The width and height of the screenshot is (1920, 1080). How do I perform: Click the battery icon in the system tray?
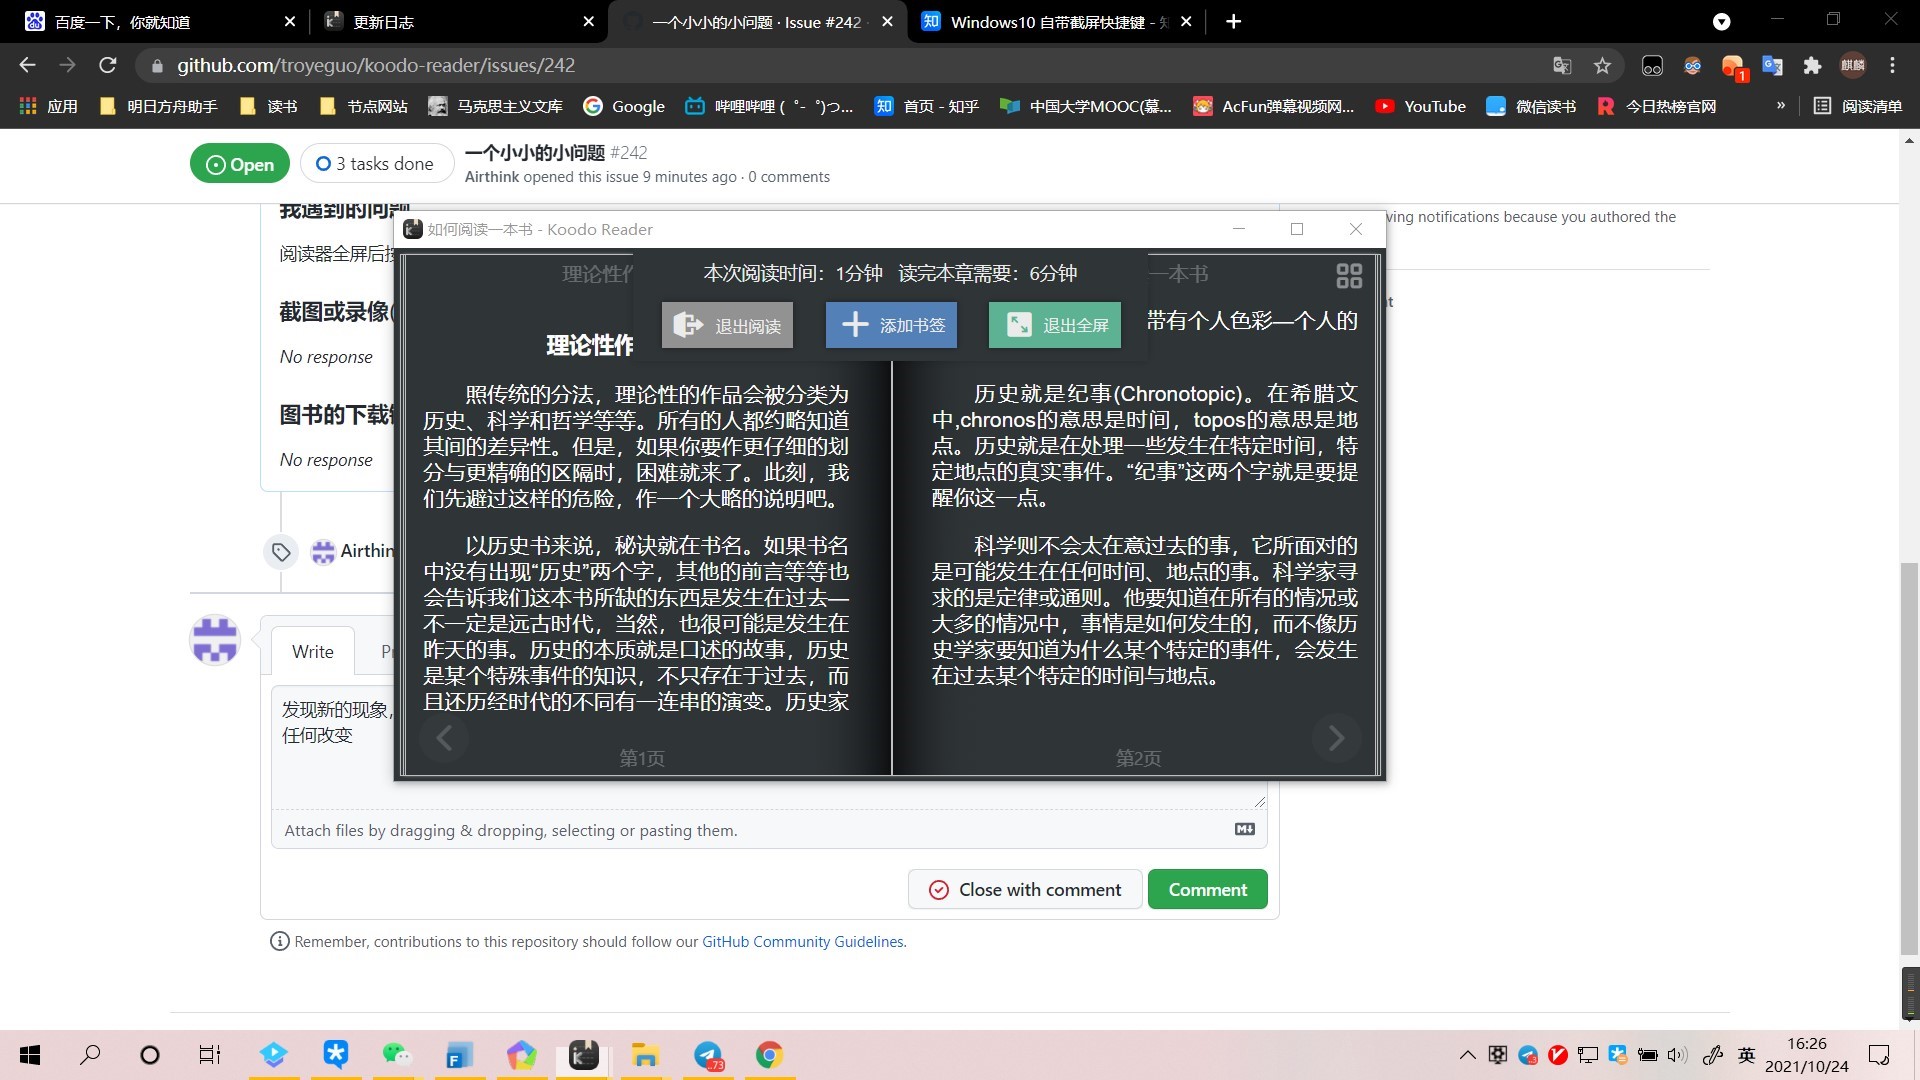click(x=1646, y=1054)
